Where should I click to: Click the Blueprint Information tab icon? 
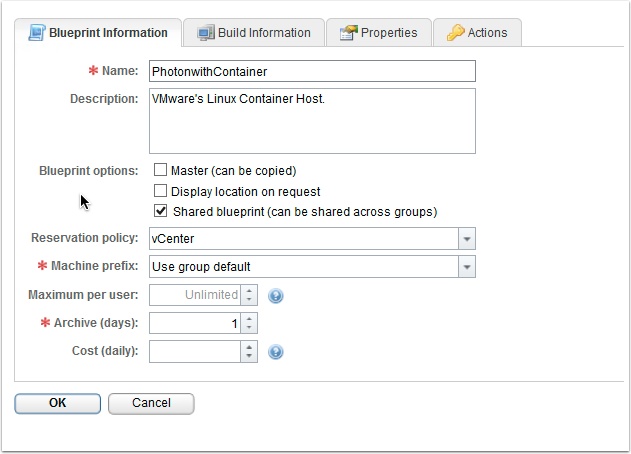pos(34,33)
